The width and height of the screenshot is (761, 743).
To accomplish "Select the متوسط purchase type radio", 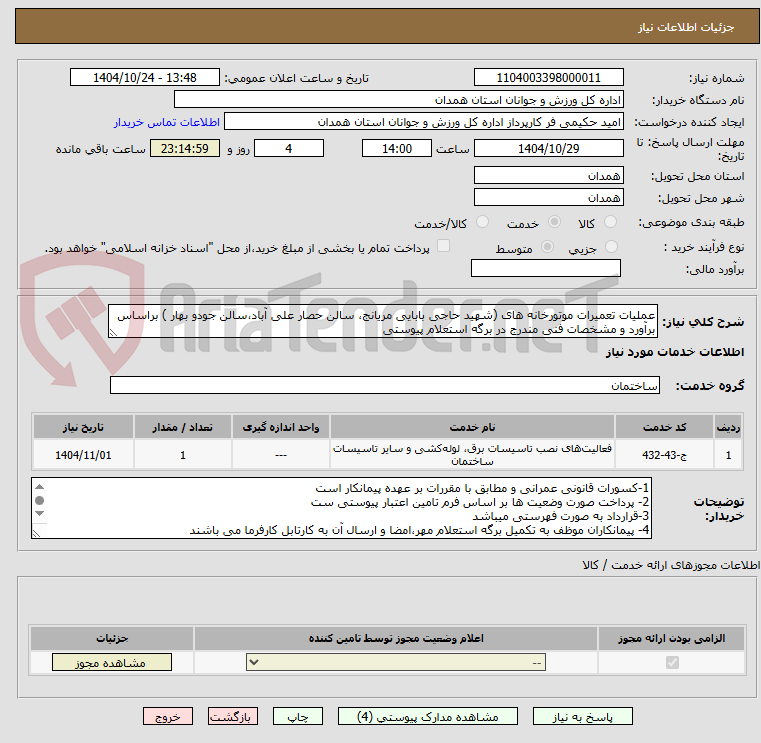I will click(x=547, y=247).
